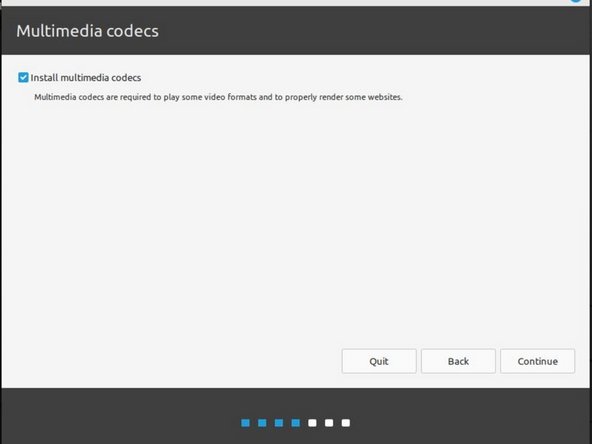Screen dimensions: 592x444
Task: Click the 'Install multimedia codecs' label
Action: tap(86, 78)
